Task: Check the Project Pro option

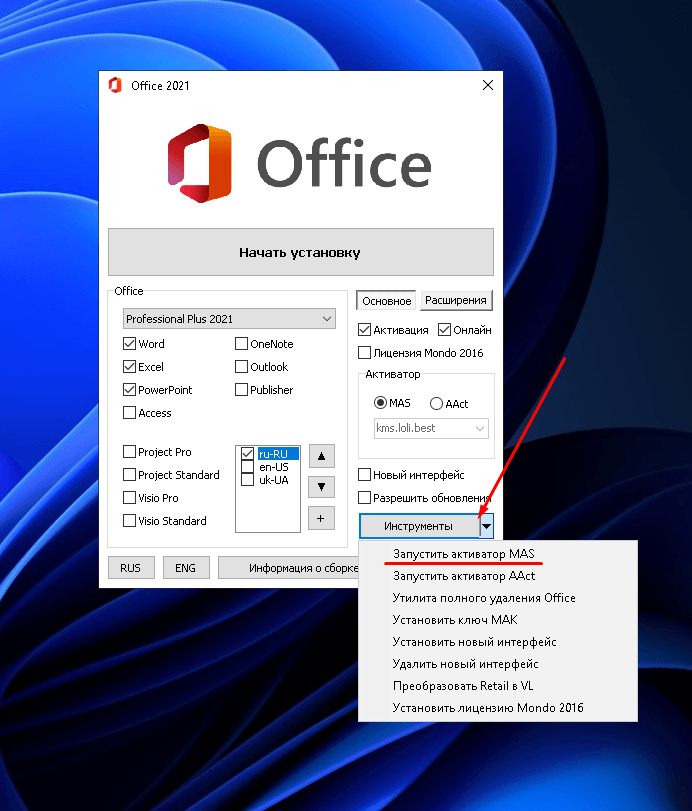Action: coord(129,452)
